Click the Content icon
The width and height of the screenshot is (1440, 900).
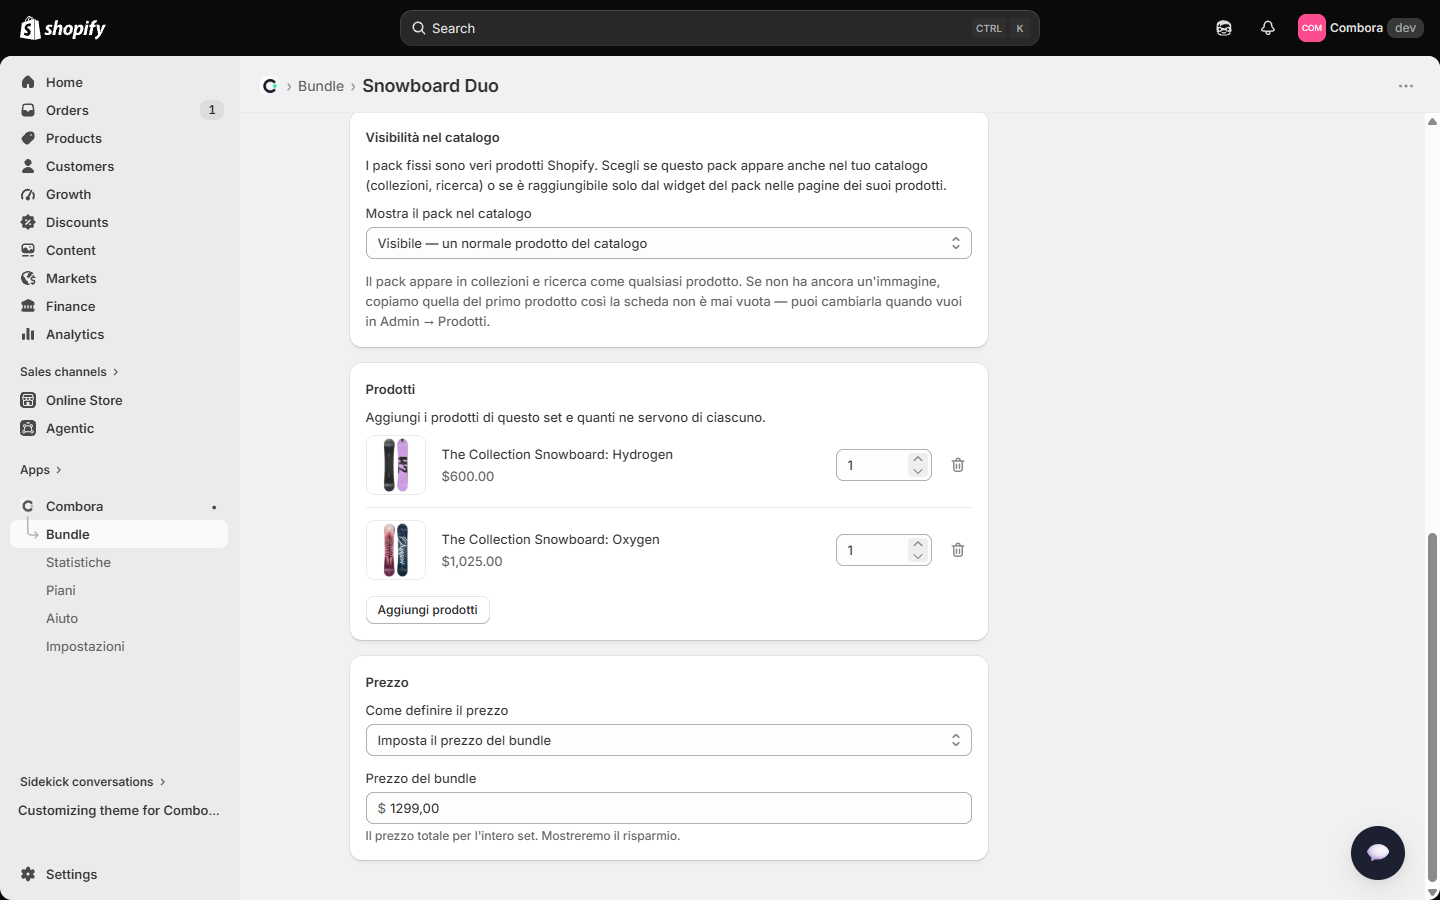click(x=28, y=250)
